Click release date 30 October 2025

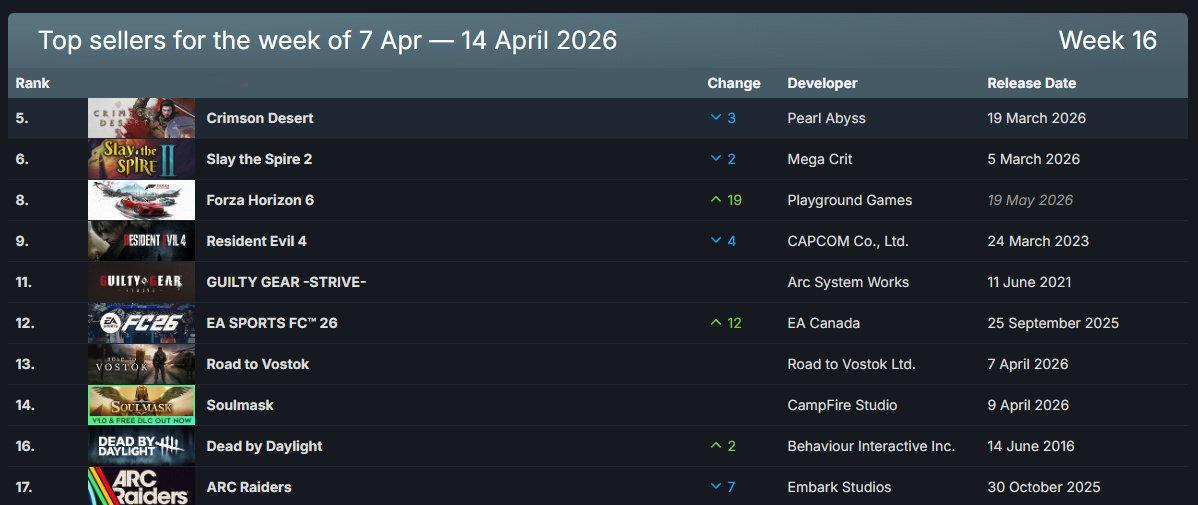(1044, 487)
